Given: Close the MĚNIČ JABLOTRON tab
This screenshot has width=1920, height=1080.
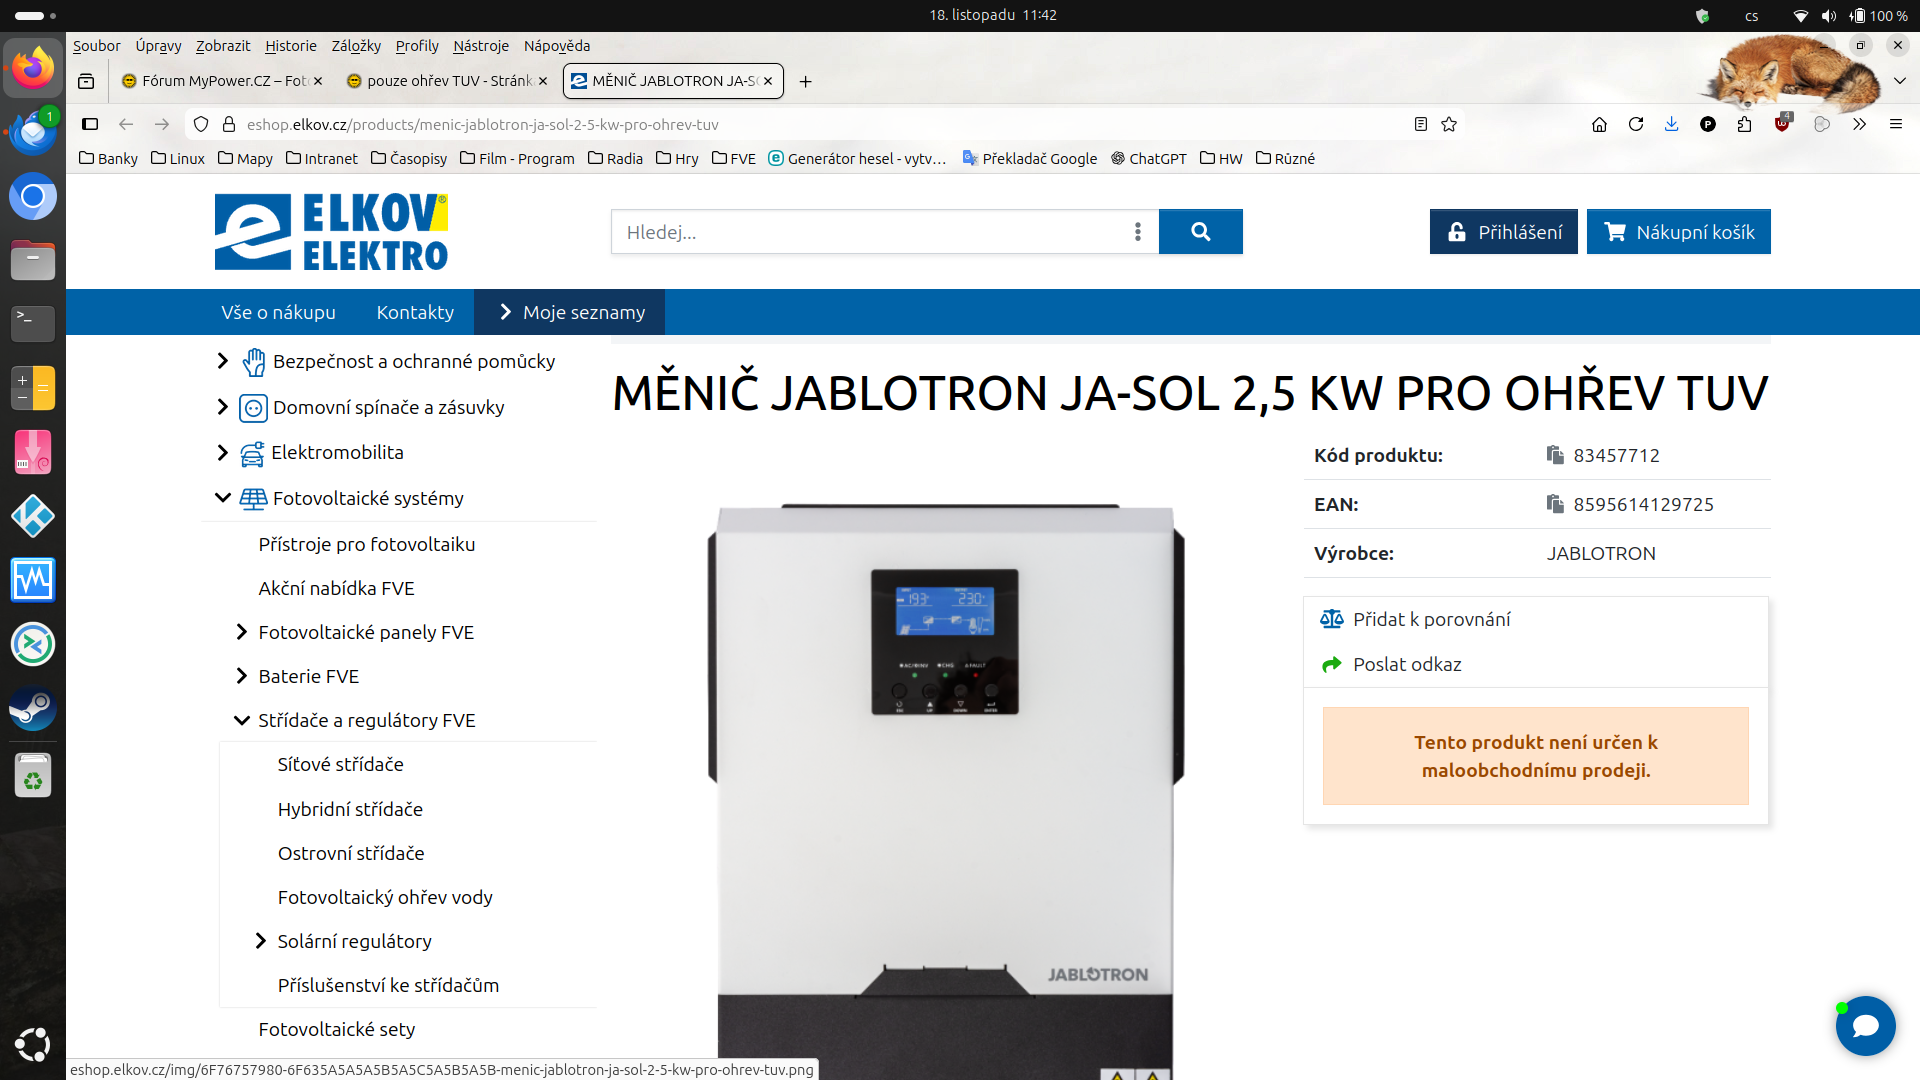Looking at the screenshot, I should click(768, 81).
